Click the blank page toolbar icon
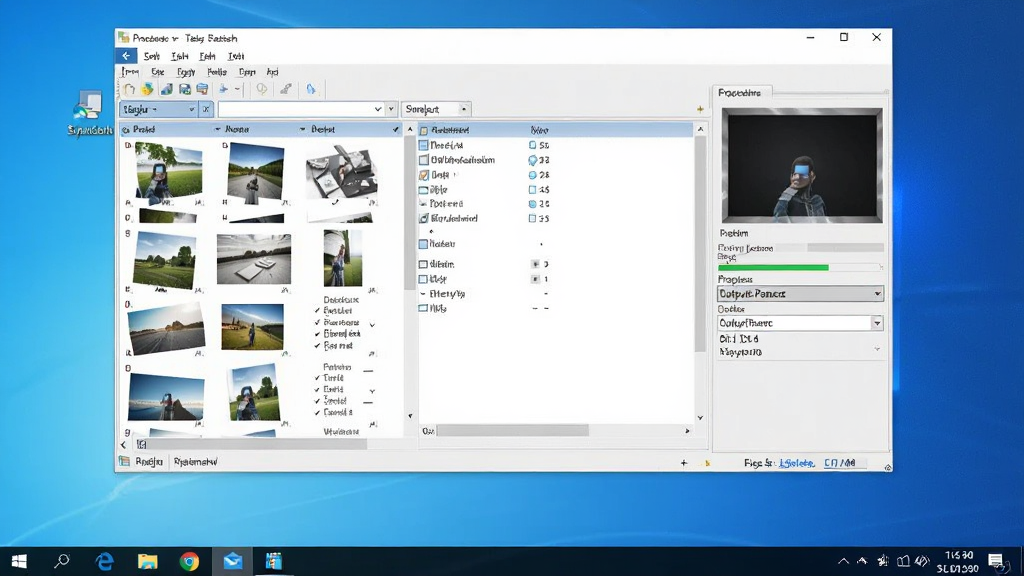The height and width of the screenshot is (576, 1024). click(x=129, y=89)
